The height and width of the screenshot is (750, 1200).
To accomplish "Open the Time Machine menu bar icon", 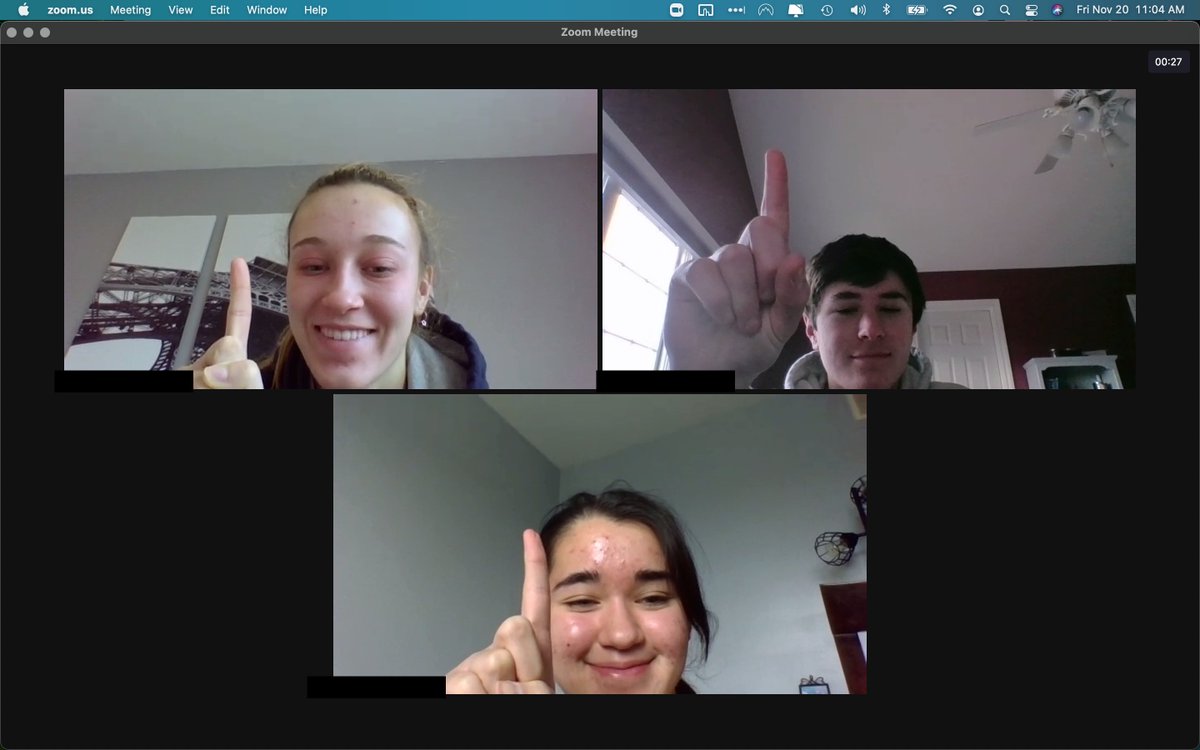I will 827,10.
